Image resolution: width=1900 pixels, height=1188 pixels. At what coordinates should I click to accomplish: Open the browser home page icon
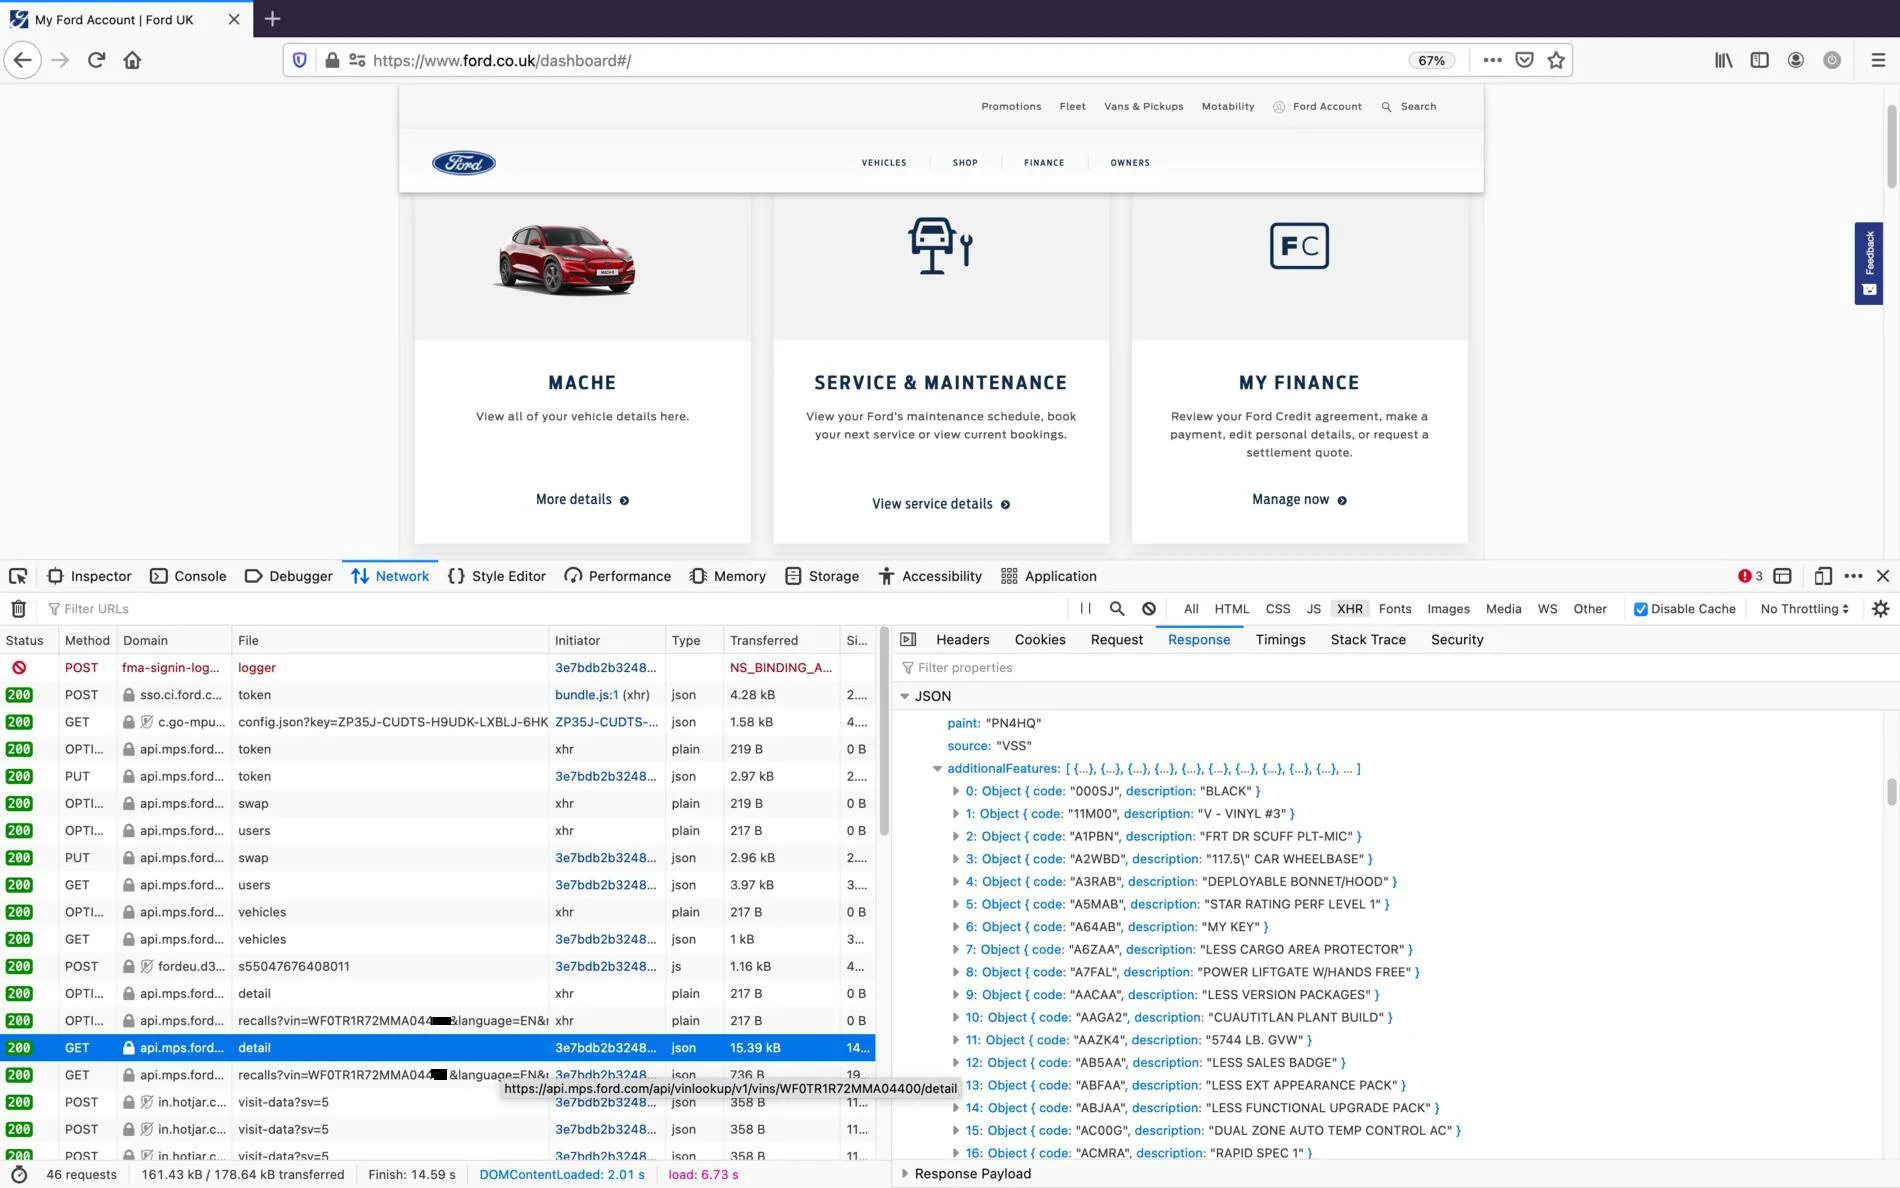(132, 60)
